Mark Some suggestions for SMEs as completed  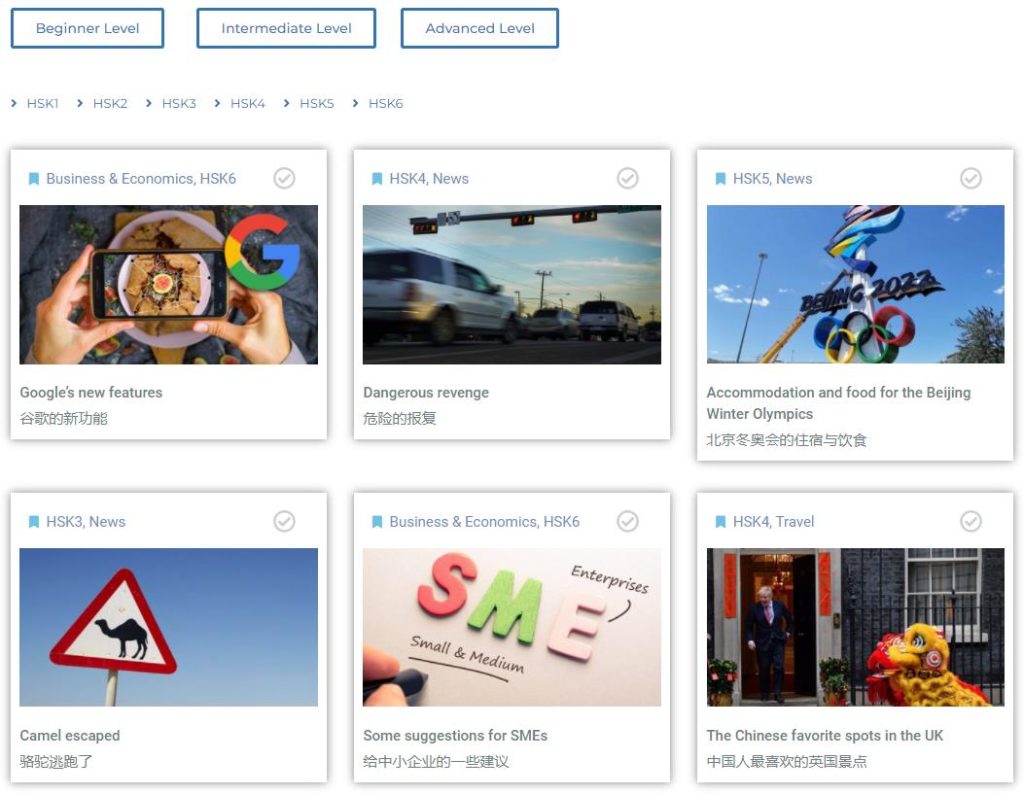tap(627, 521)
